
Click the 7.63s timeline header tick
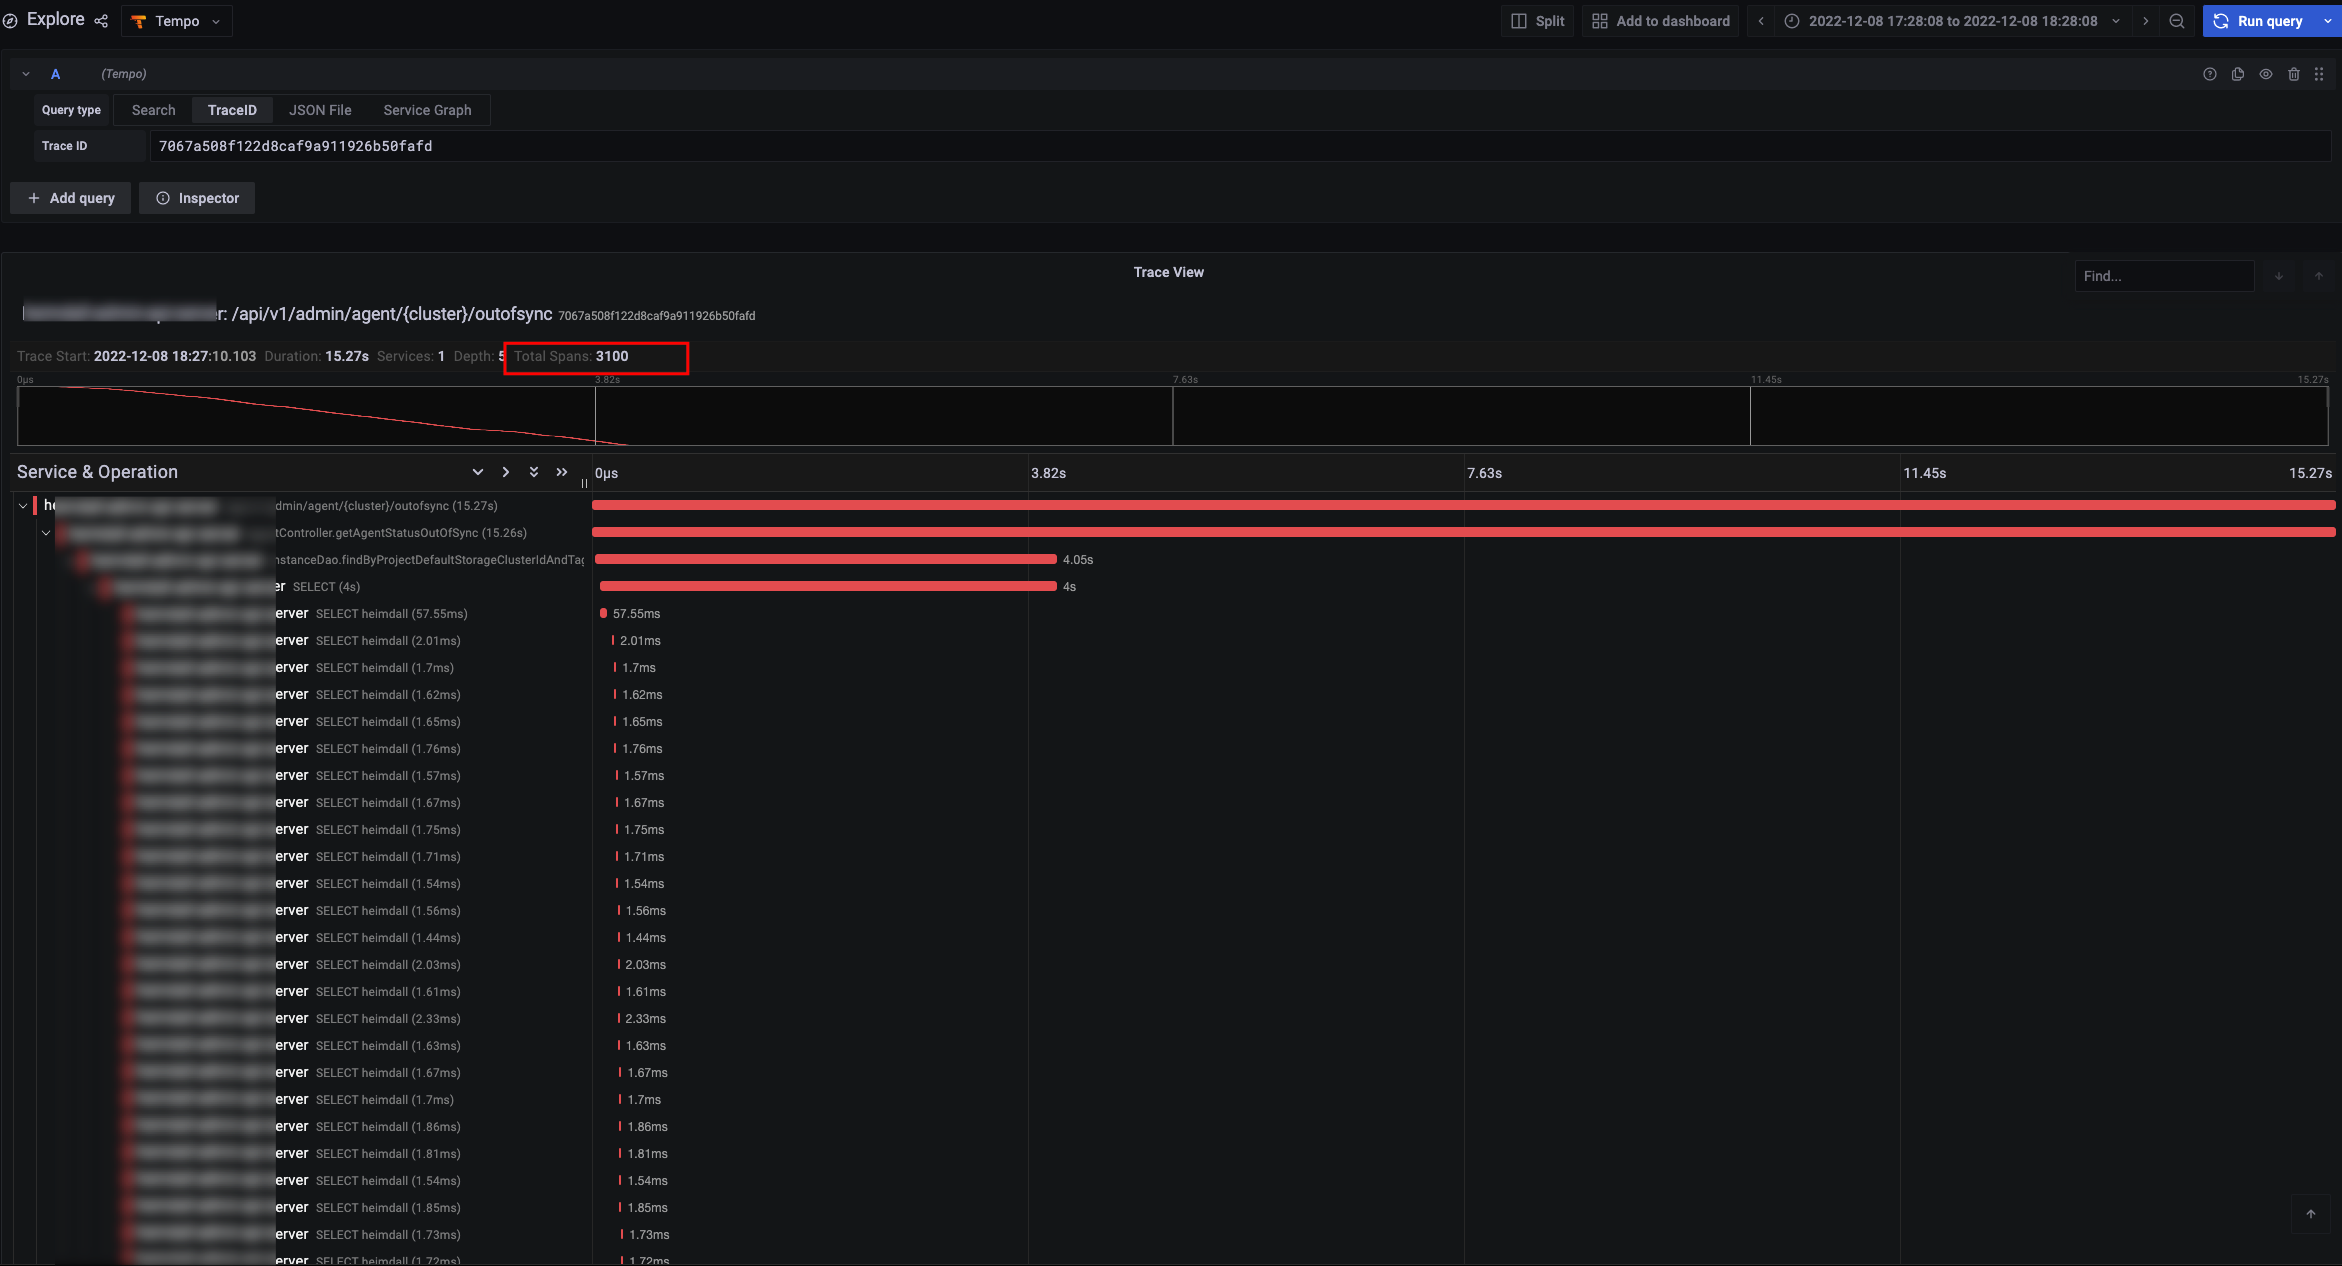tap(1484, 473)
